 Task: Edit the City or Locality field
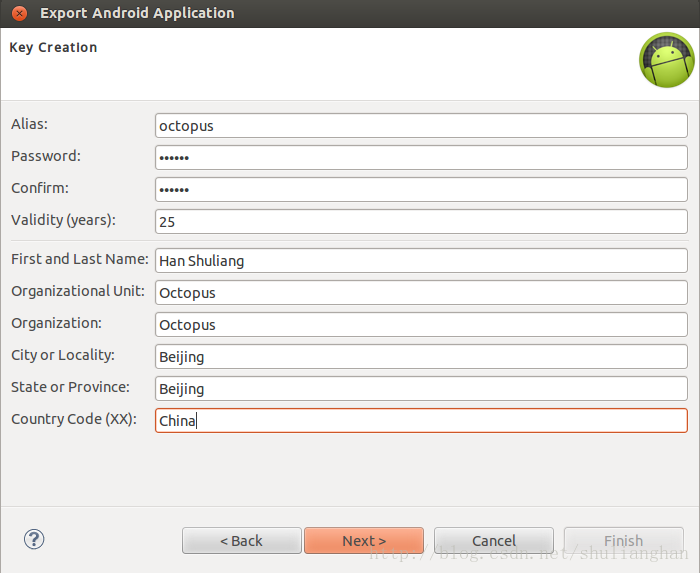pyautogui.click(x=421, y=357)
